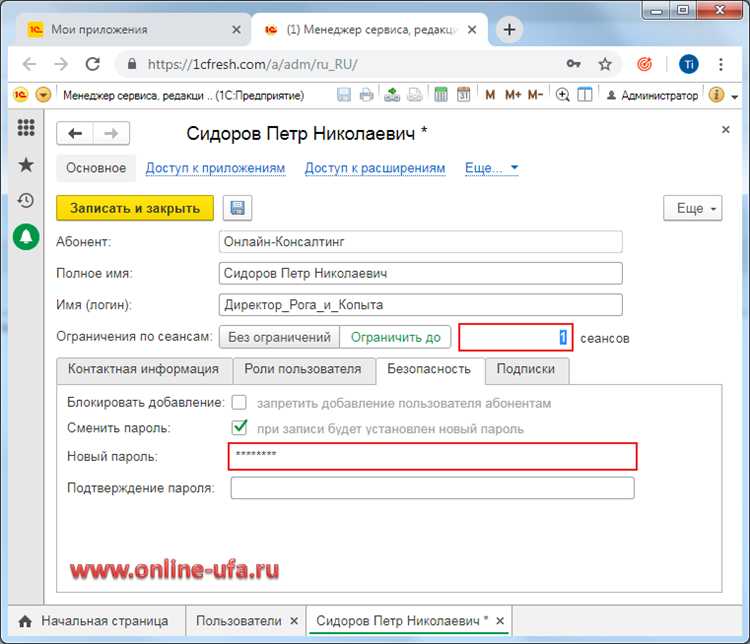Open the sections grid menu icon
Screen dimensions: 750x644
pos(26,127)
